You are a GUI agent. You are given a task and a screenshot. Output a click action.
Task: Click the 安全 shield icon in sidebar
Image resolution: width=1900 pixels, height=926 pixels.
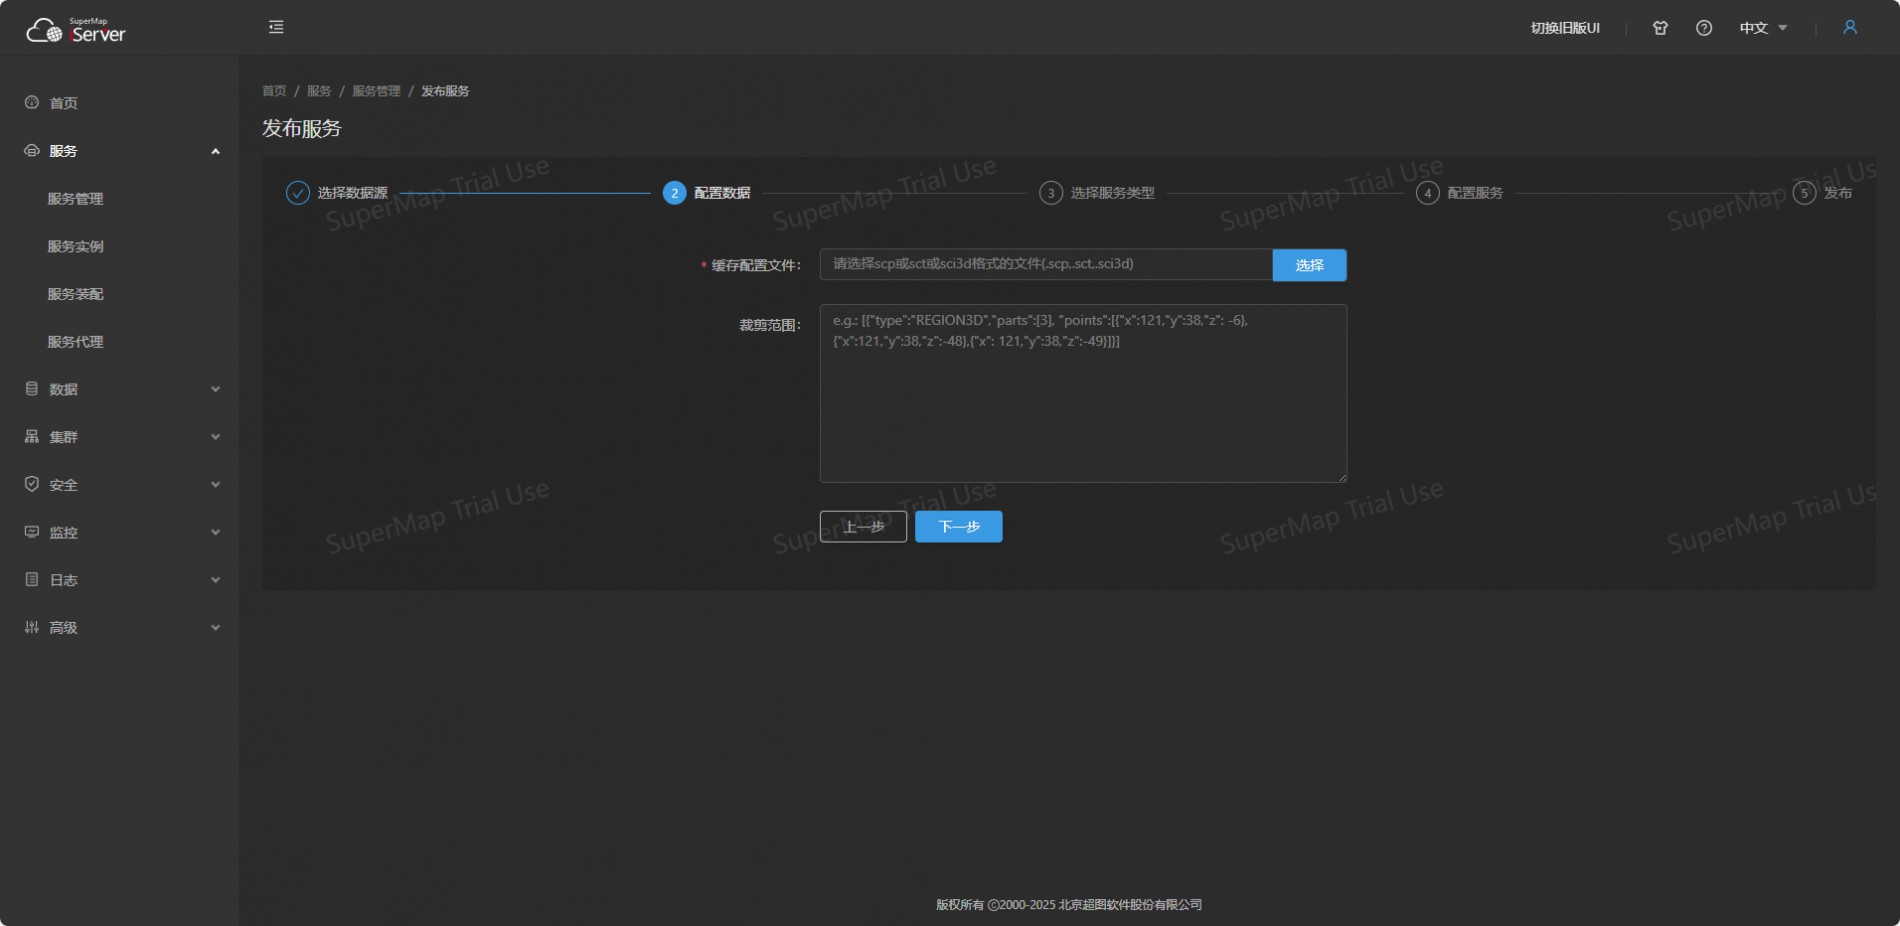pos(32,484)
